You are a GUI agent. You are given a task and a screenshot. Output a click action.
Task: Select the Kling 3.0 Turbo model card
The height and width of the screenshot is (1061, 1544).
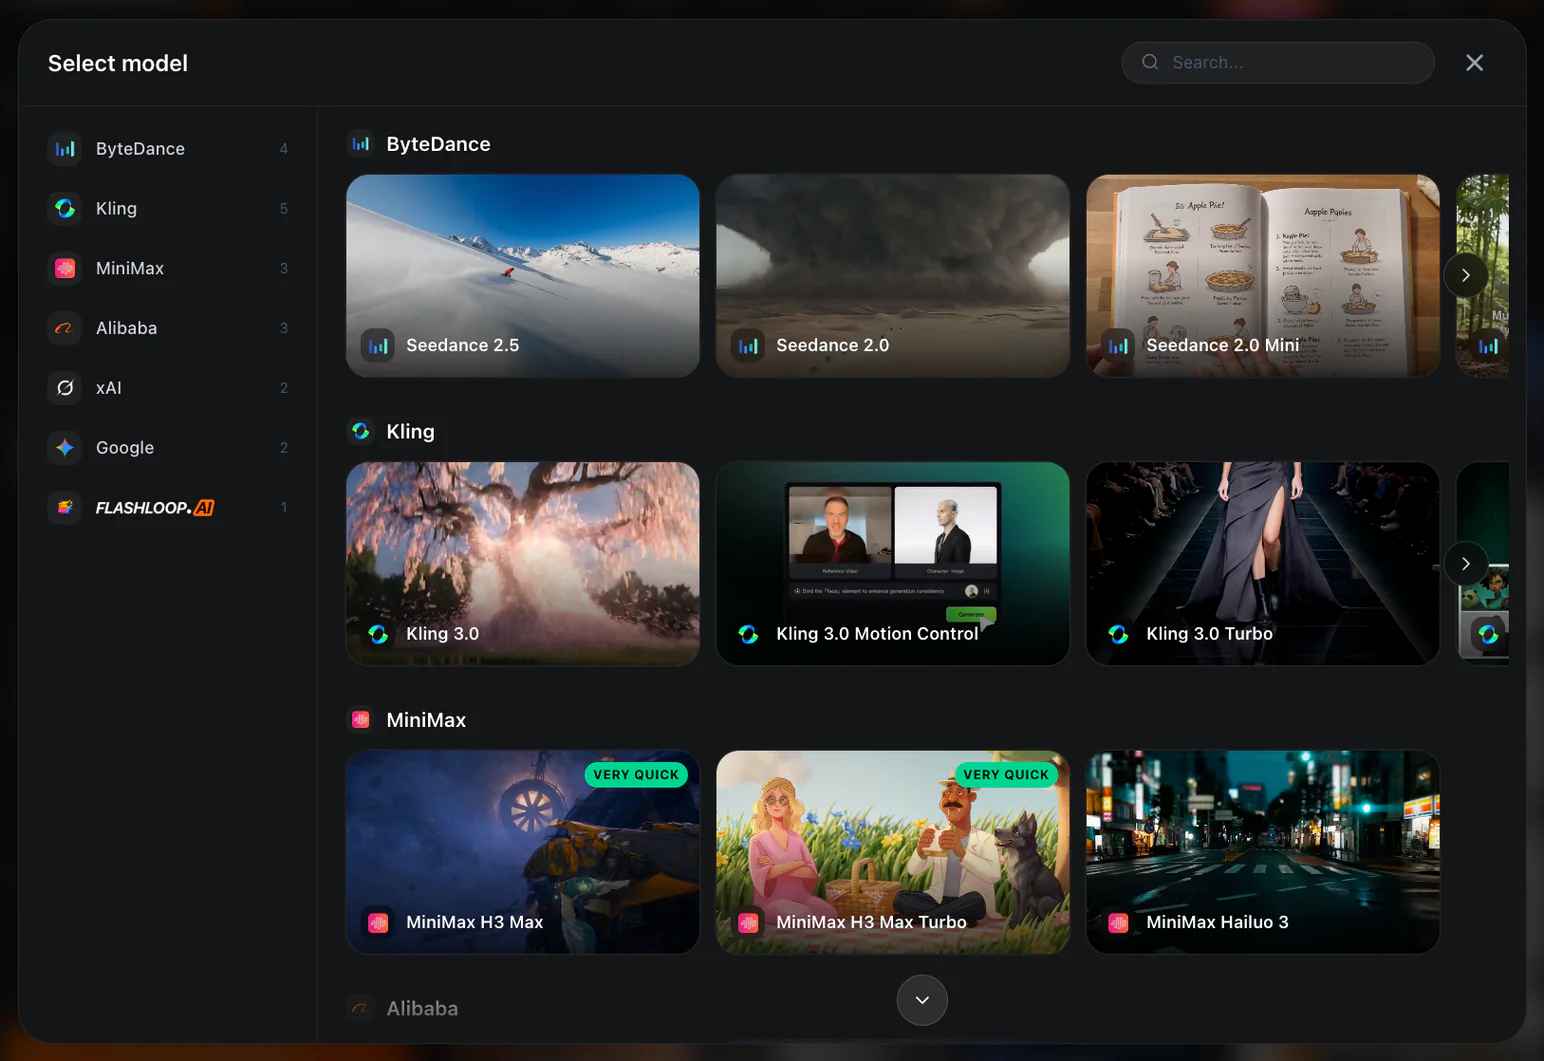pos(1263,564)
